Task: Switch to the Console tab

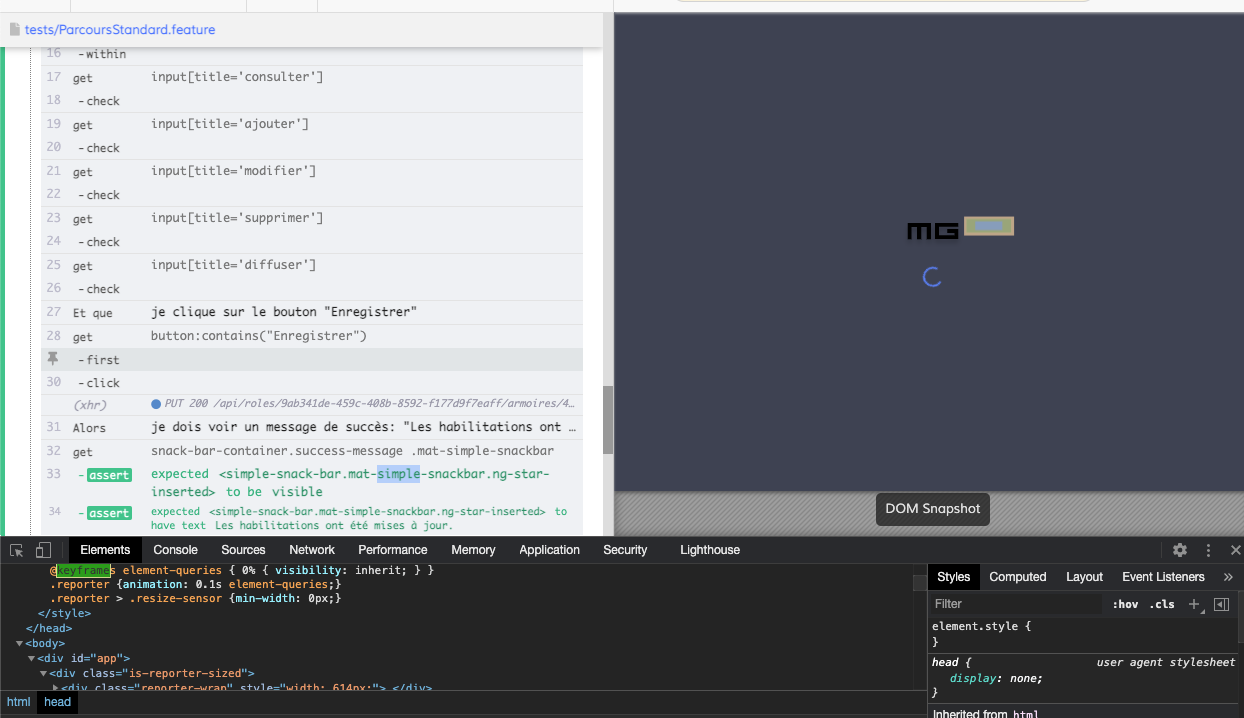Action: [175, 550]
